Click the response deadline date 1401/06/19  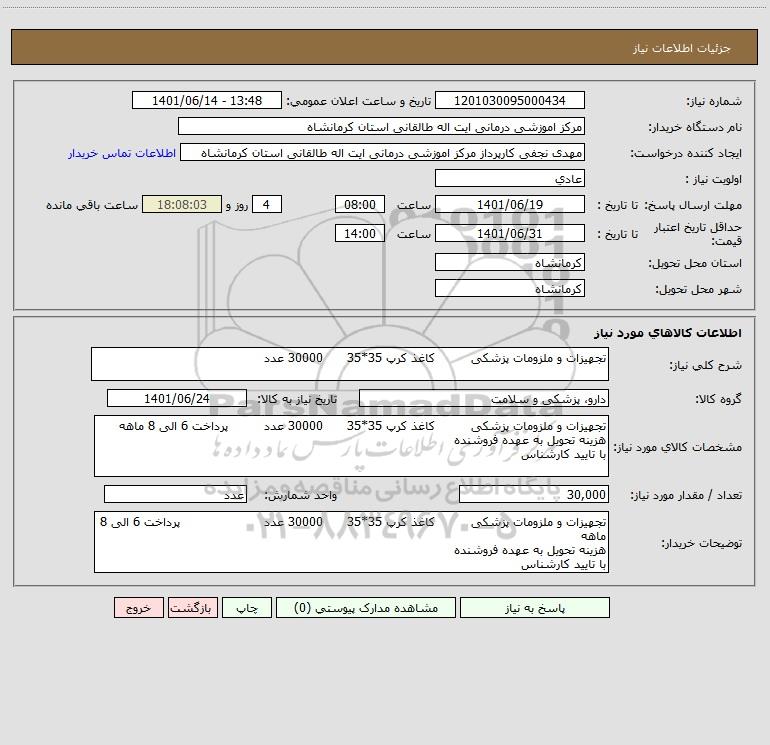pos(510,204)
